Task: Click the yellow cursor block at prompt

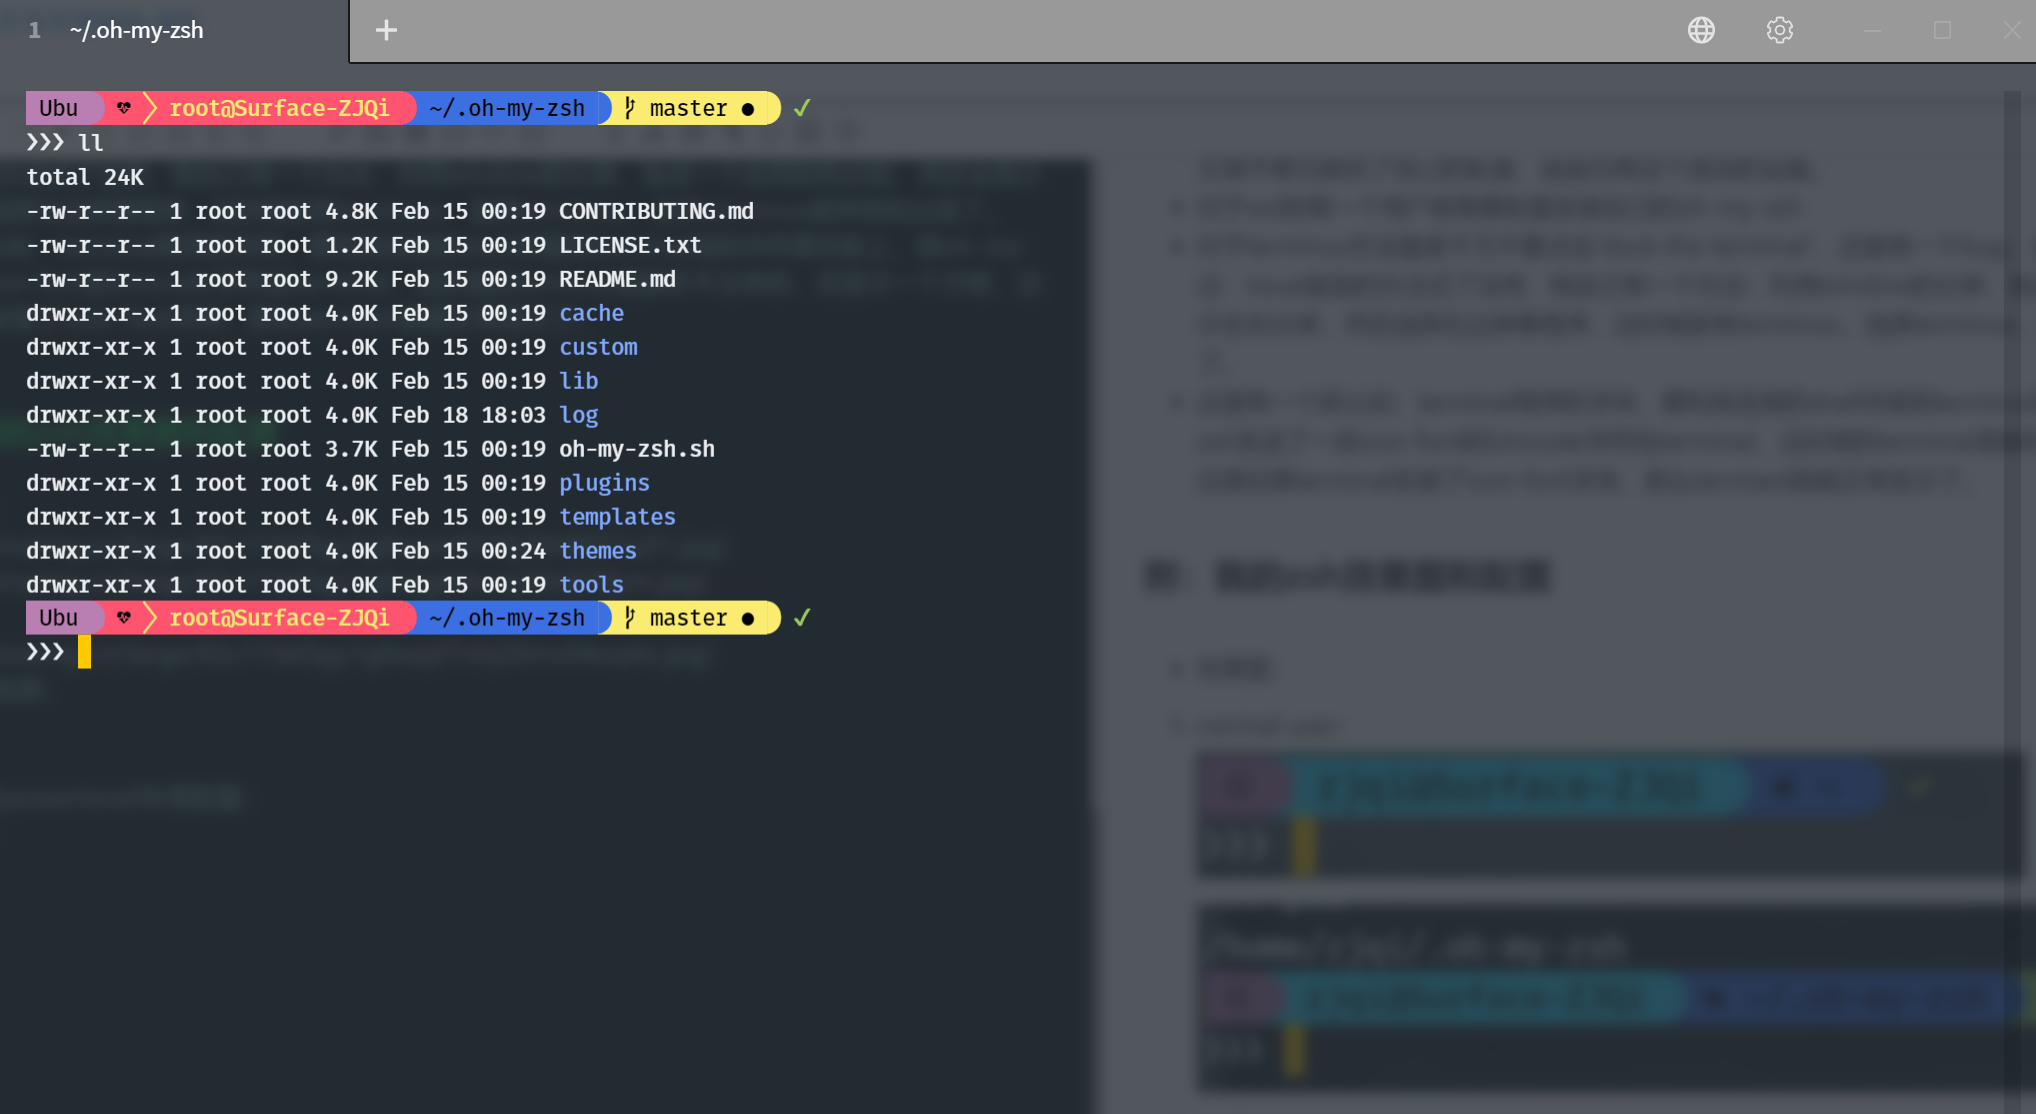Action: 84,652
